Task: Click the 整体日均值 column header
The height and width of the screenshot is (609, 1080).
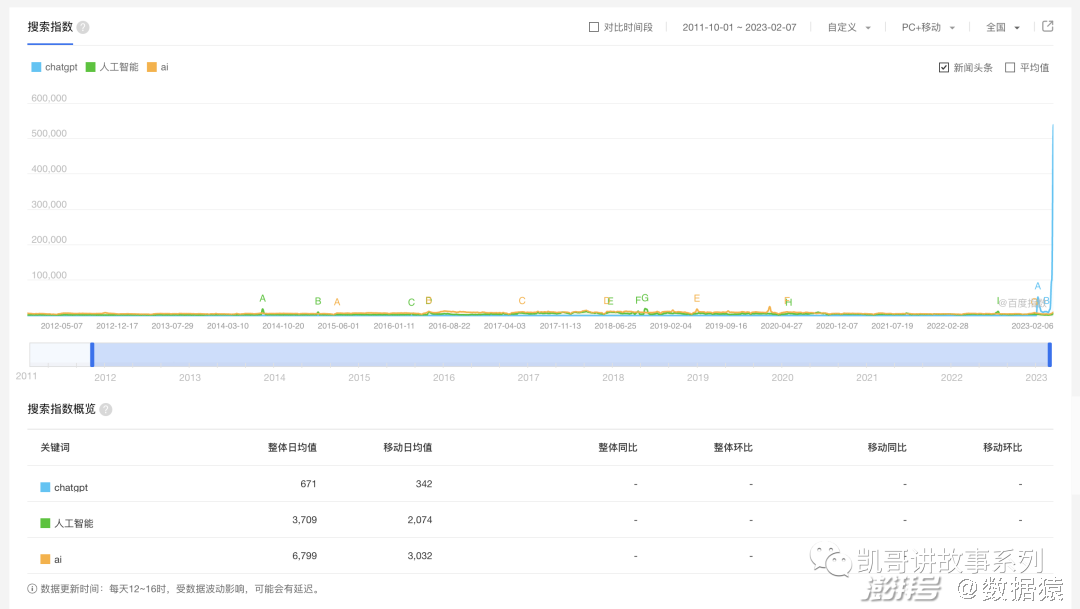Action: [x=292, y=447]
